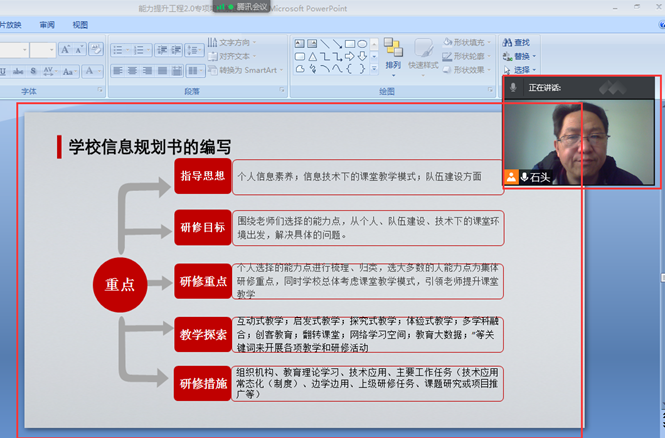Choose the cloud shape
Viewport: 665px width, 438px height.
point(300,69)
